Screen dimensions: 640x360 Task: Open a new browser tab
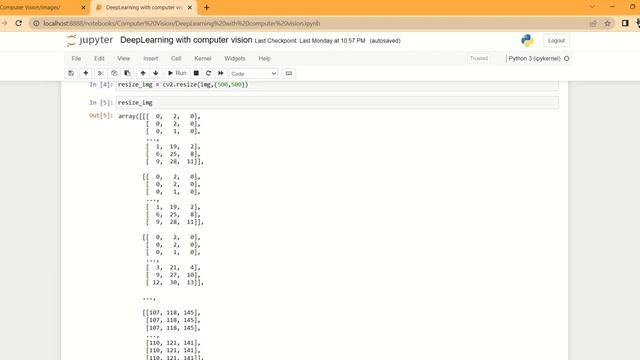(207, 7)
